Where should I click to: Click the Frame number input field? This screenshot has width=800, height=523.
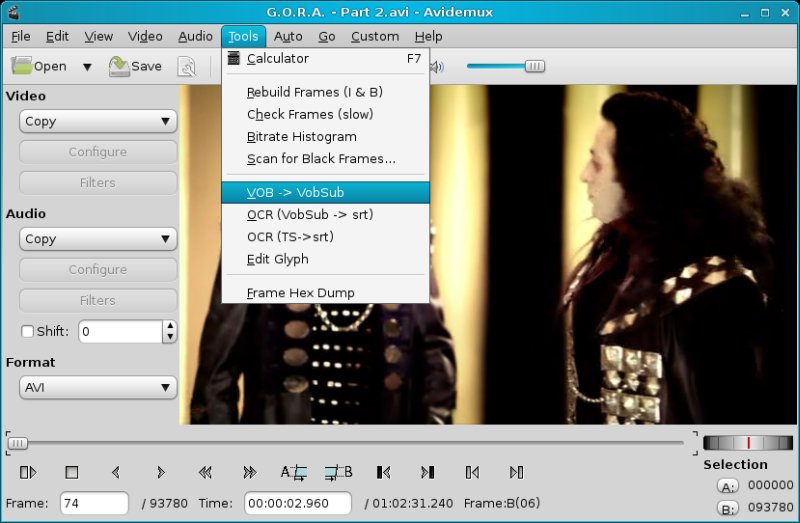click(94, 504)
